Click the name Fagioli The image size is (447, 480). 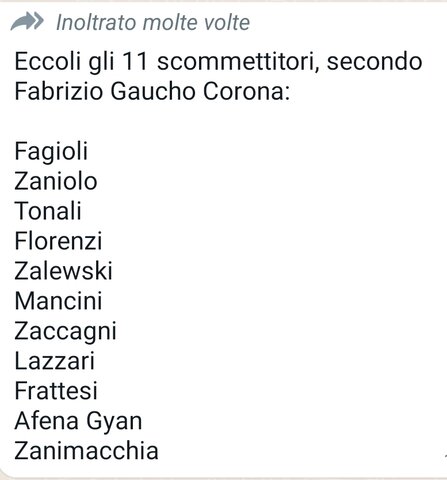tap(51, 152)
